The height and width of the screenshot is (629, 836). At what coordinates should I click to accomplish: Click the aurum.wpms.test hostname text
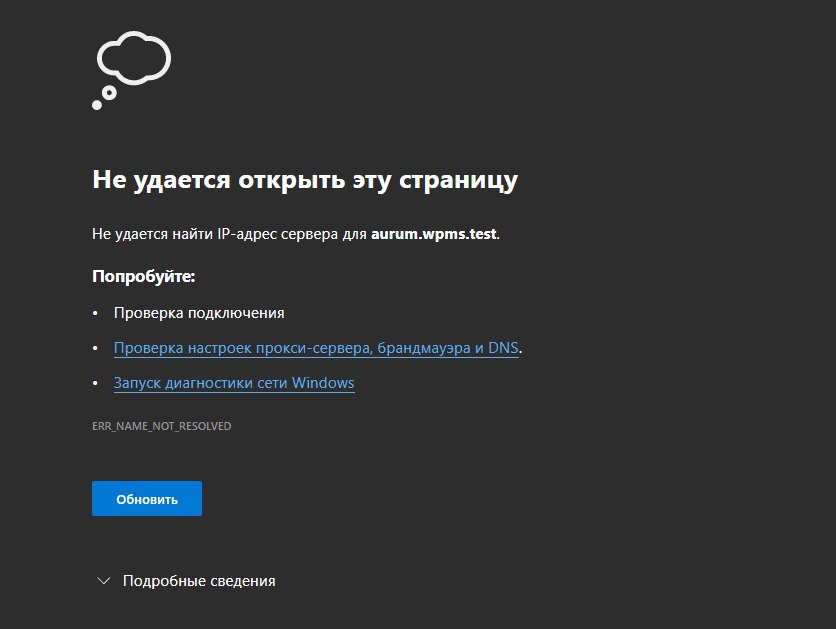433,233
